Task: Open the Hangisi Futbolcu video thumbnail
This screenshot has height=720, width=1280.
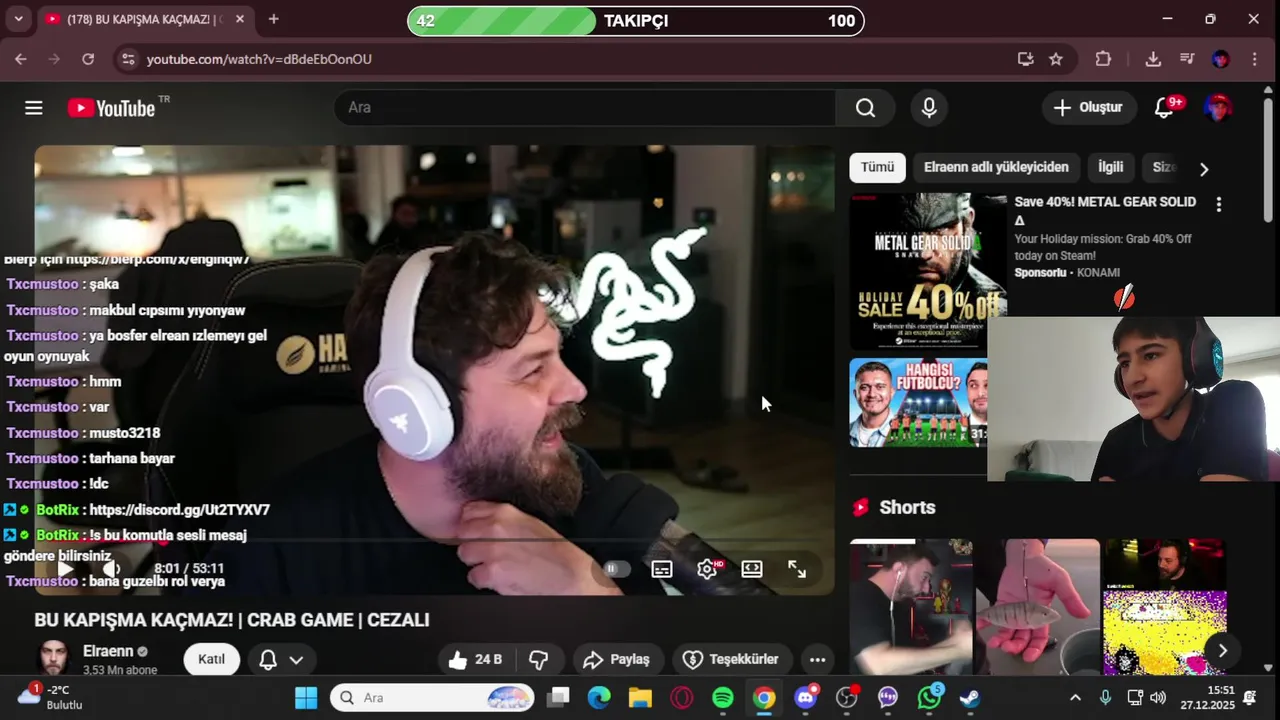Action: click(x=918, y=403)
